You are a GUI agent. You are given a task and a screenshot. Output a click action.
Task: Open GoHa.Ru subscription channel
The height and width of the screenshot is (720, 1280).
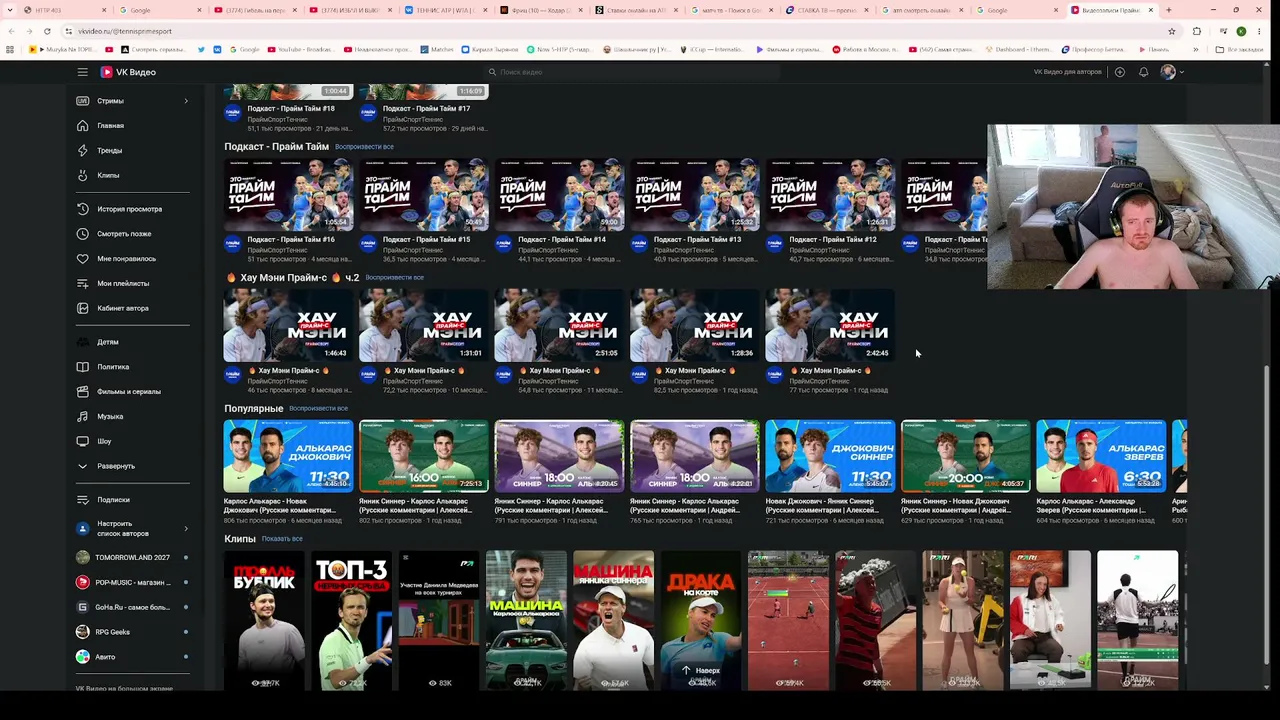pyautogui.click(x=133, y=607)
